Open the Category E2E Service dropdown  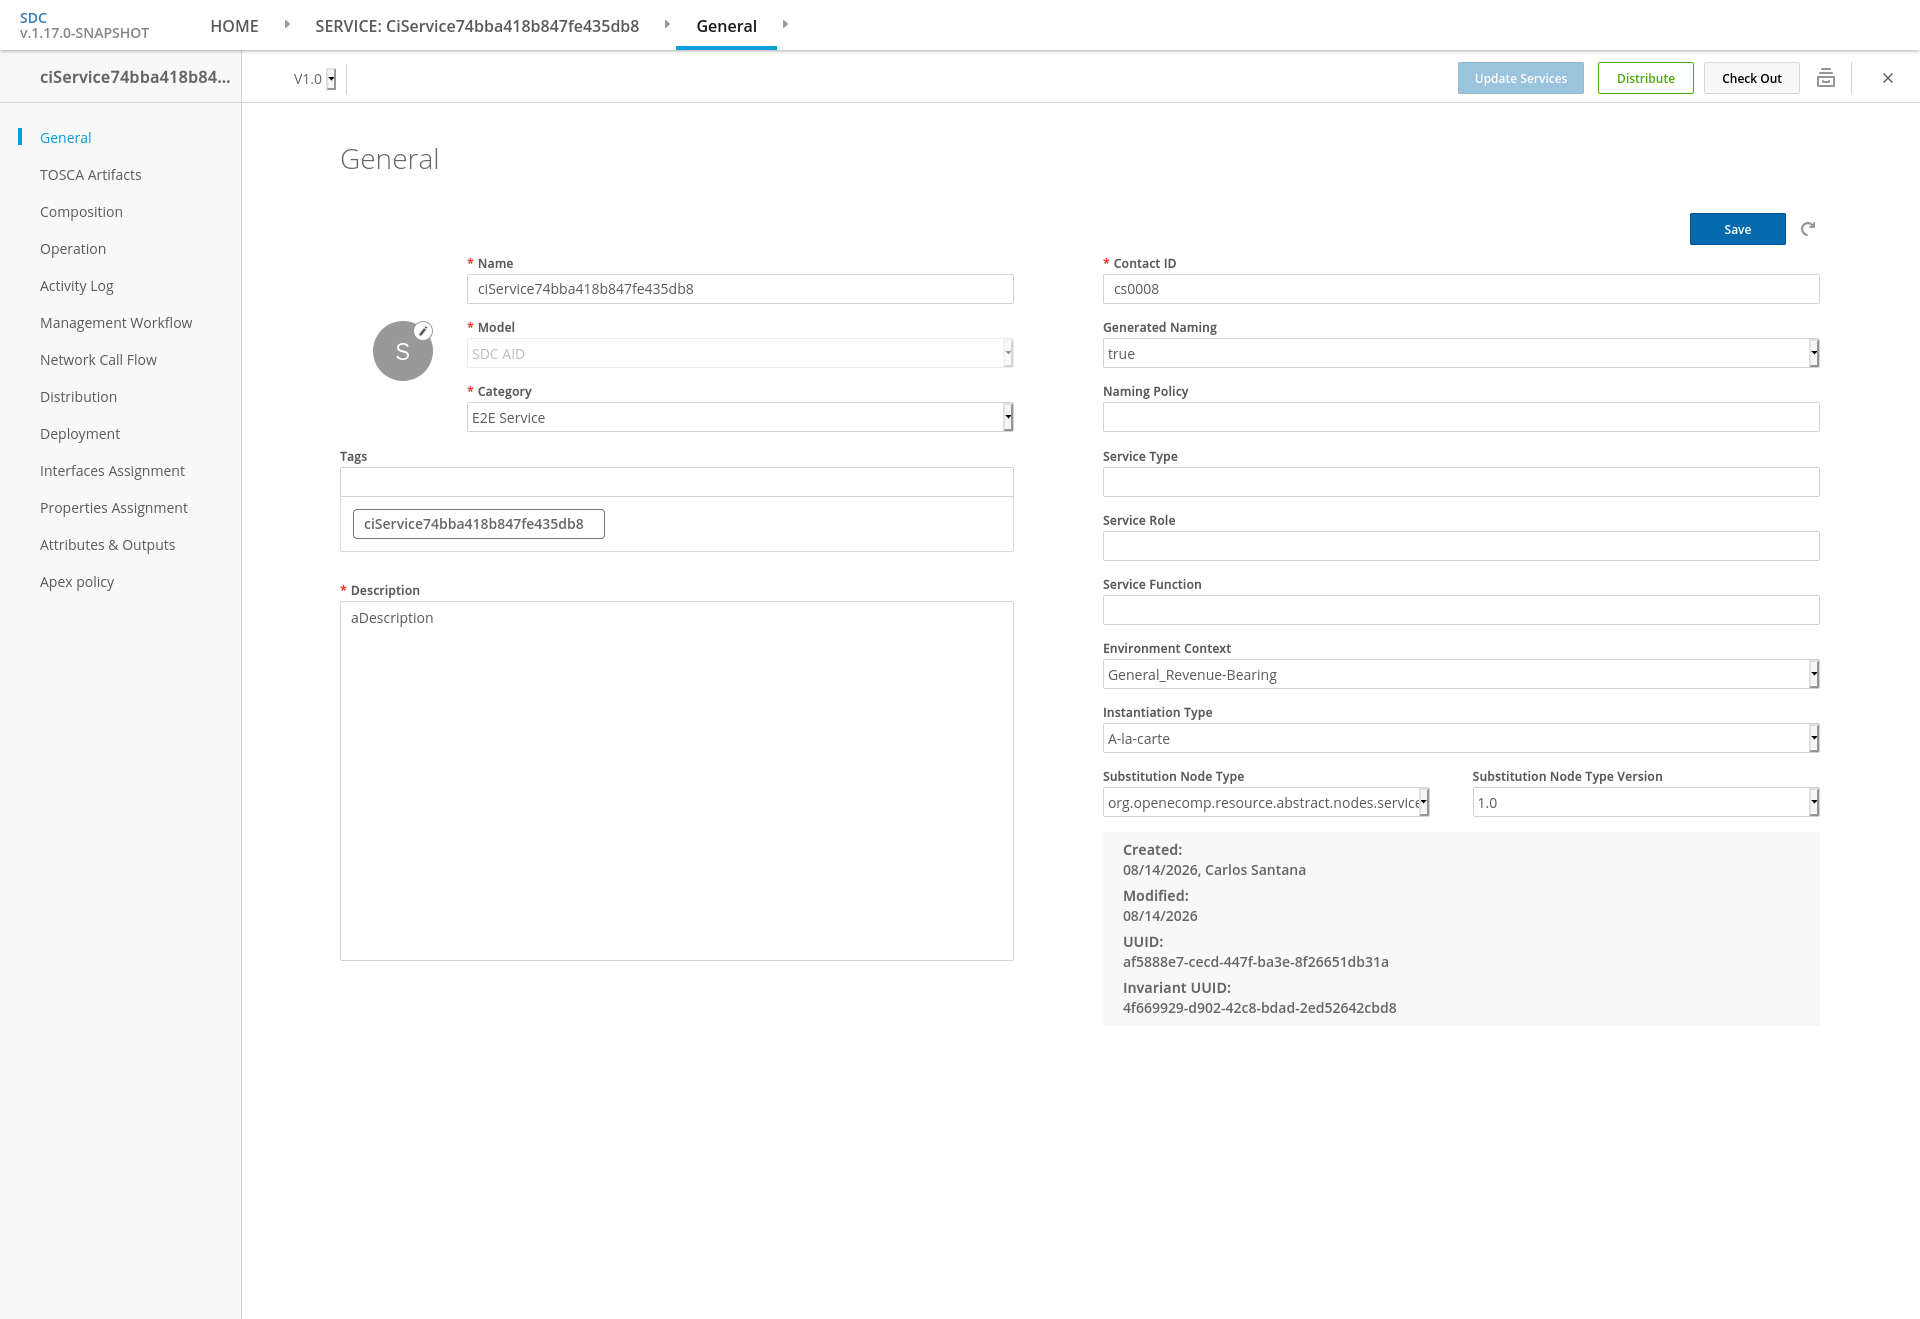(740, 417)
